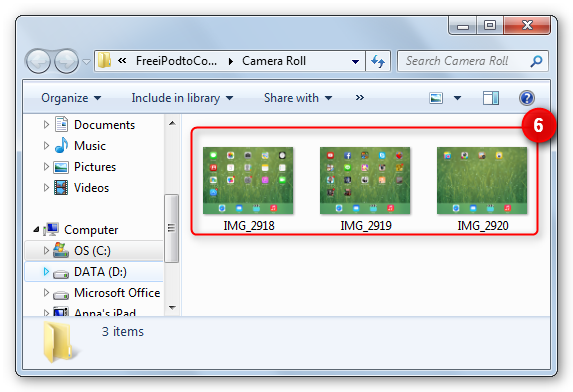Open the Organize menu
This screenshot has height=392, width=573.
tap(71, 98)
